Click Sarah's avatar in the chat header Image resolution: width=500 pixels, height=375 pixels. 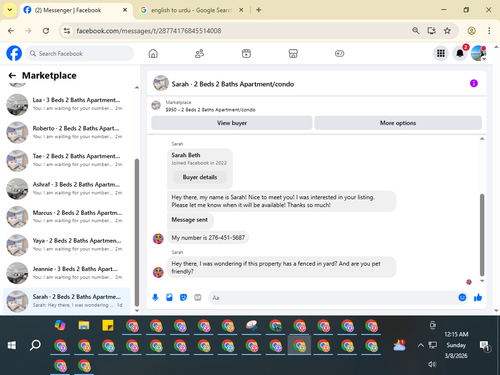pos(161,83)
